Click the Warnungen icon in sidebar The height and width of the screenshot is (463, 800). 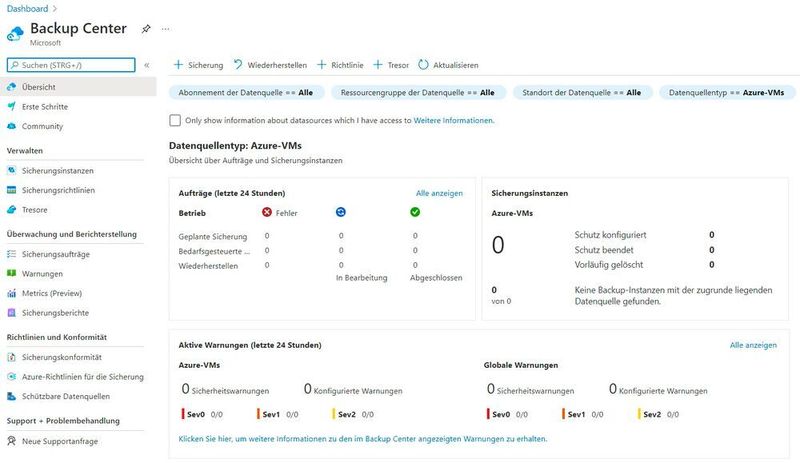[11, 273]
